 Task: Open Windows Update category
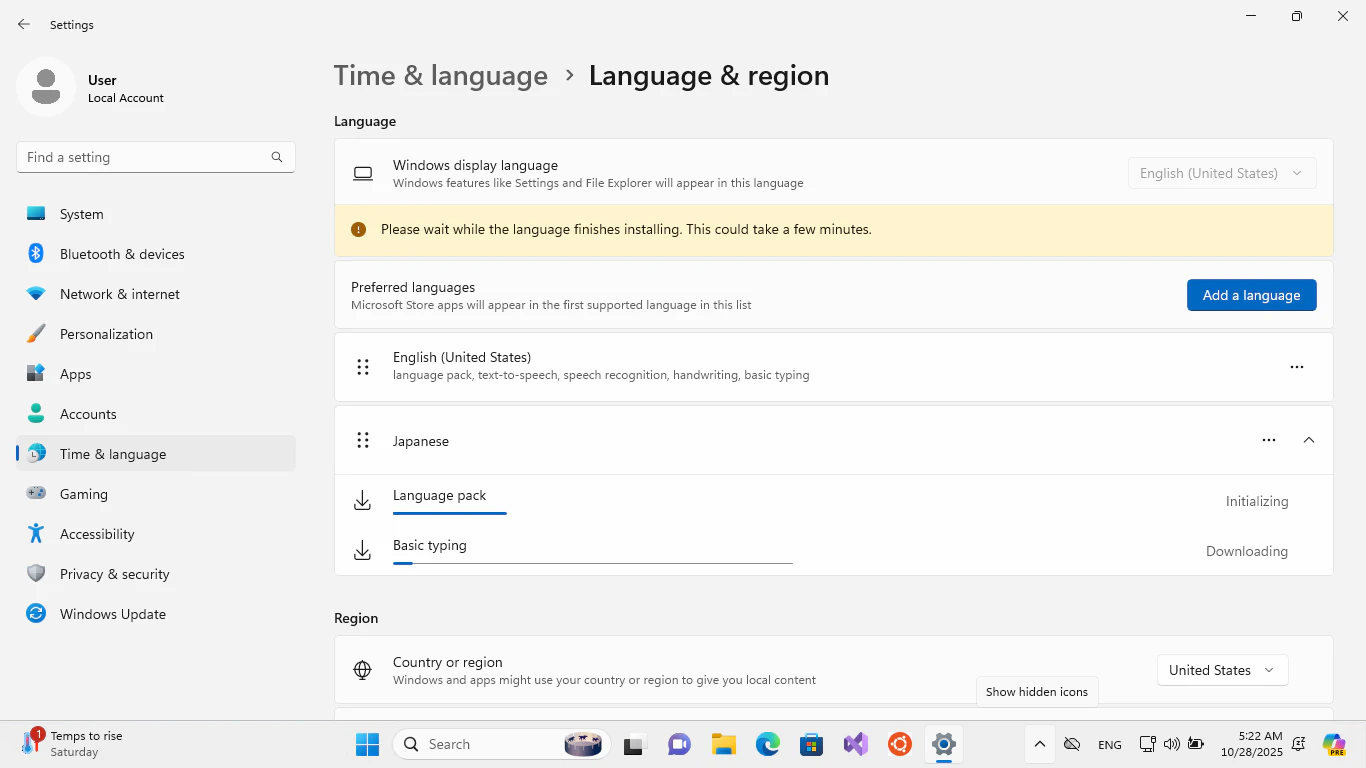(156, 614)
